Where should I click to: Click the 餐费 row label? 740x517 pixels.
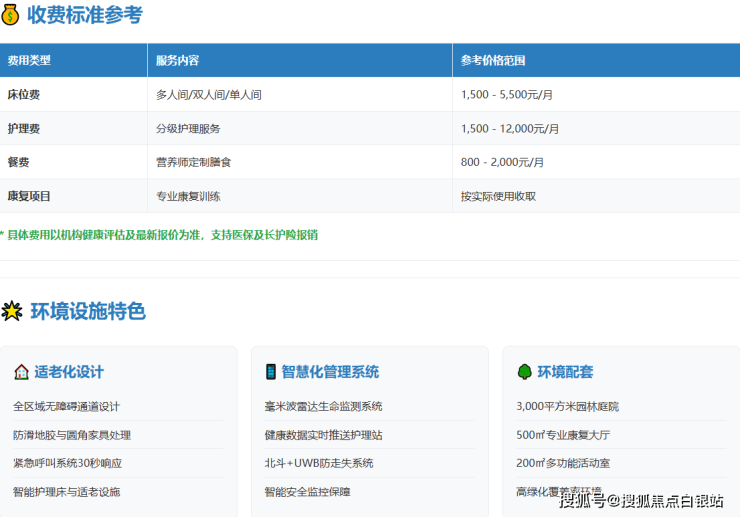click(x=18, y=162)
